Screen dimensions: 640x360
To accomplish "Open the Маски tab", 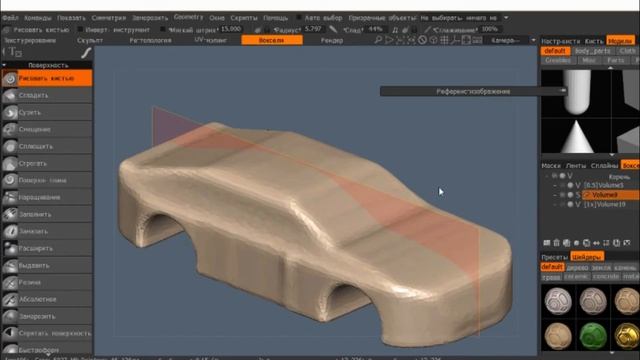I will [x=551, y=165].
